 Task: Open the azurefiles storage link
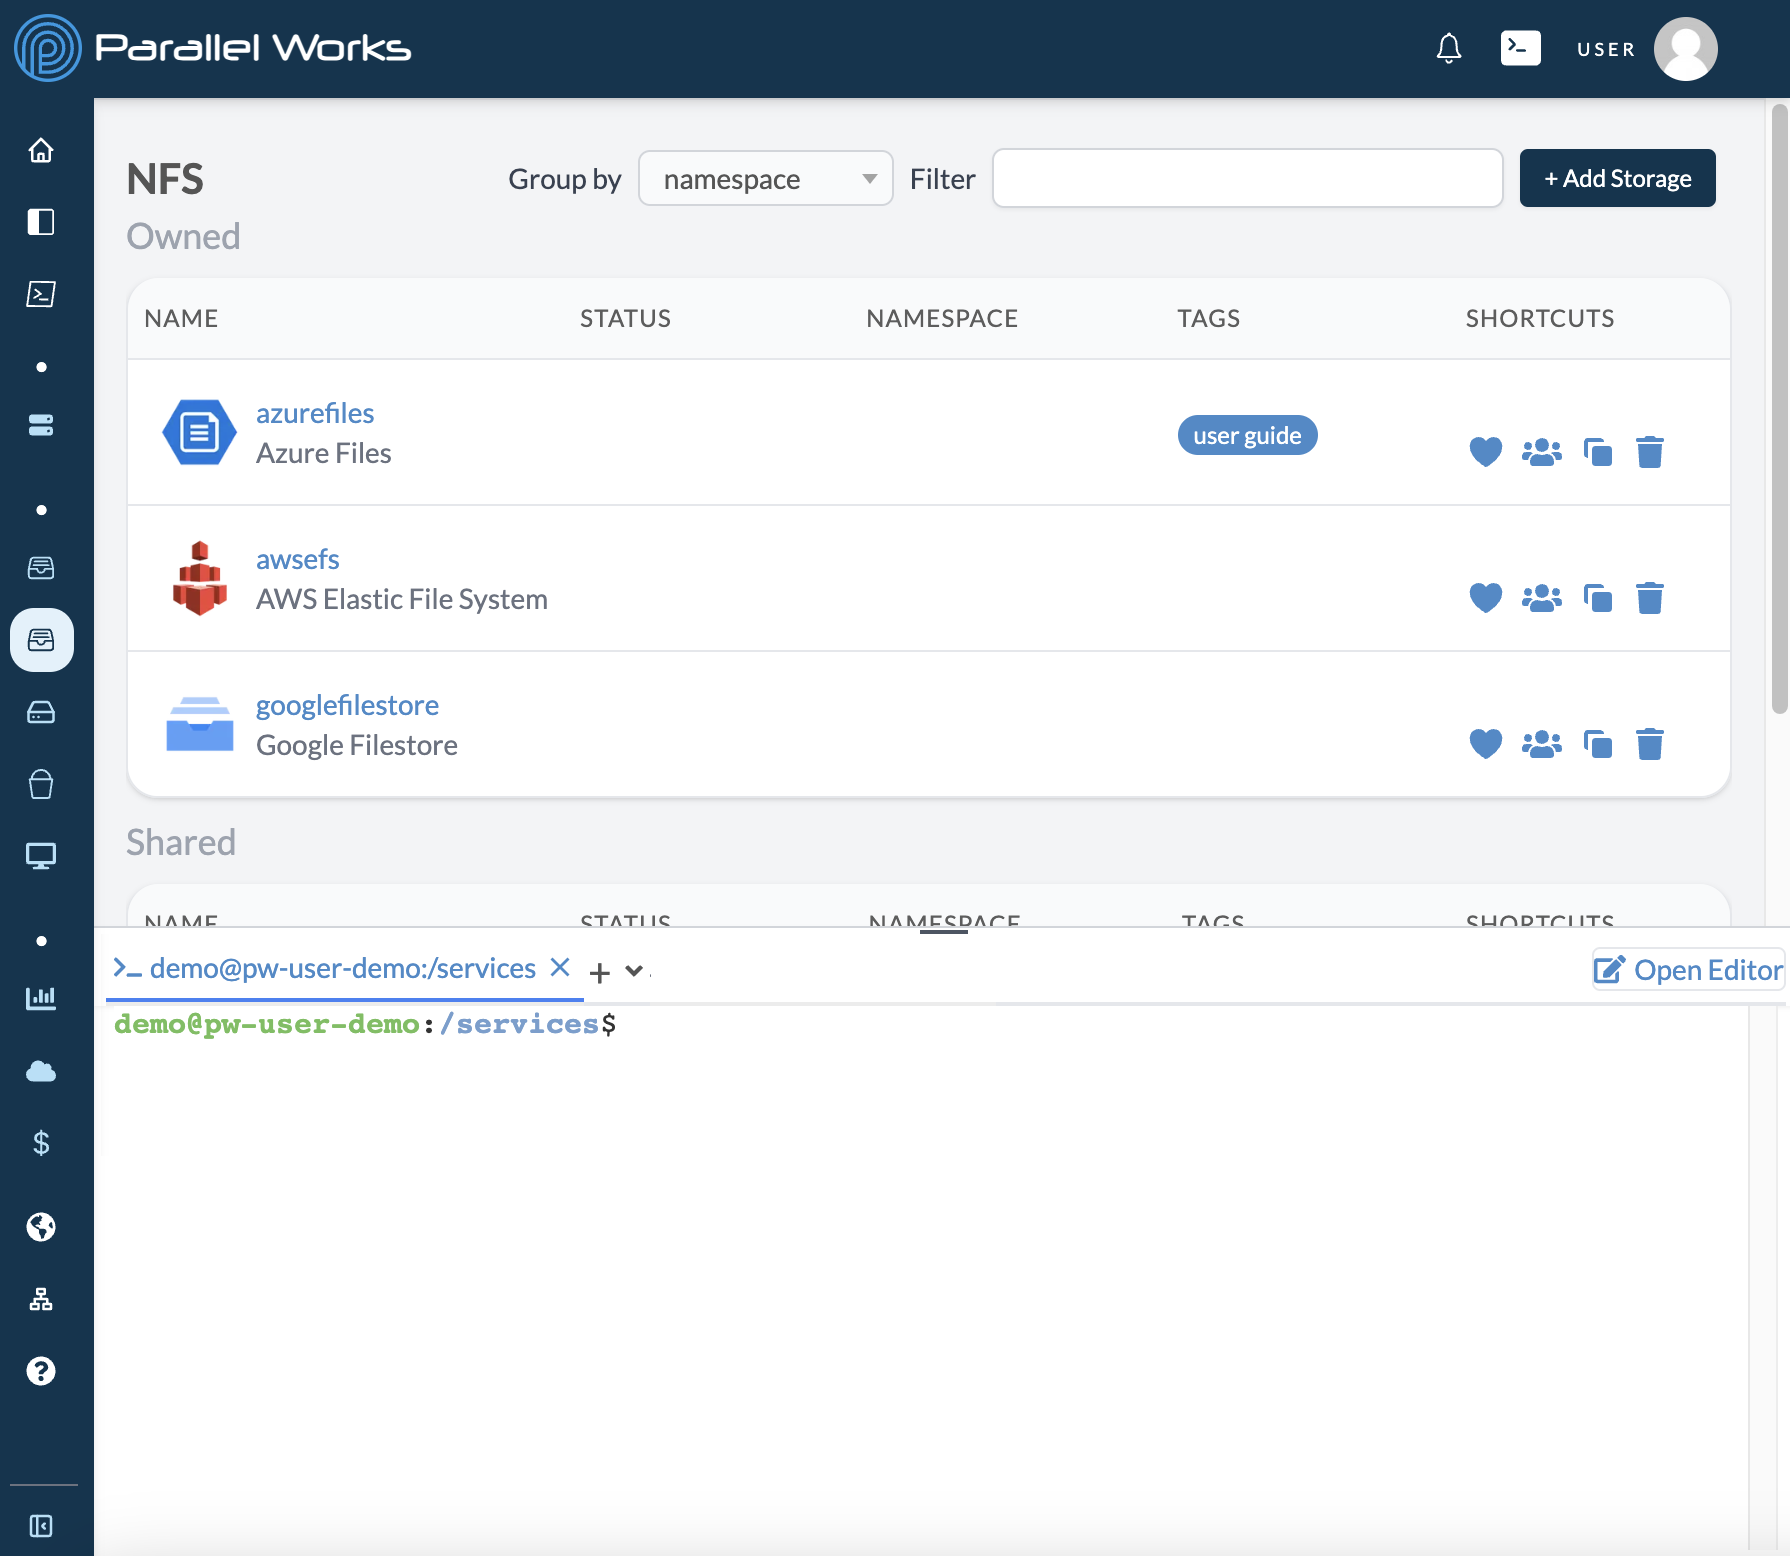(315, 413)
